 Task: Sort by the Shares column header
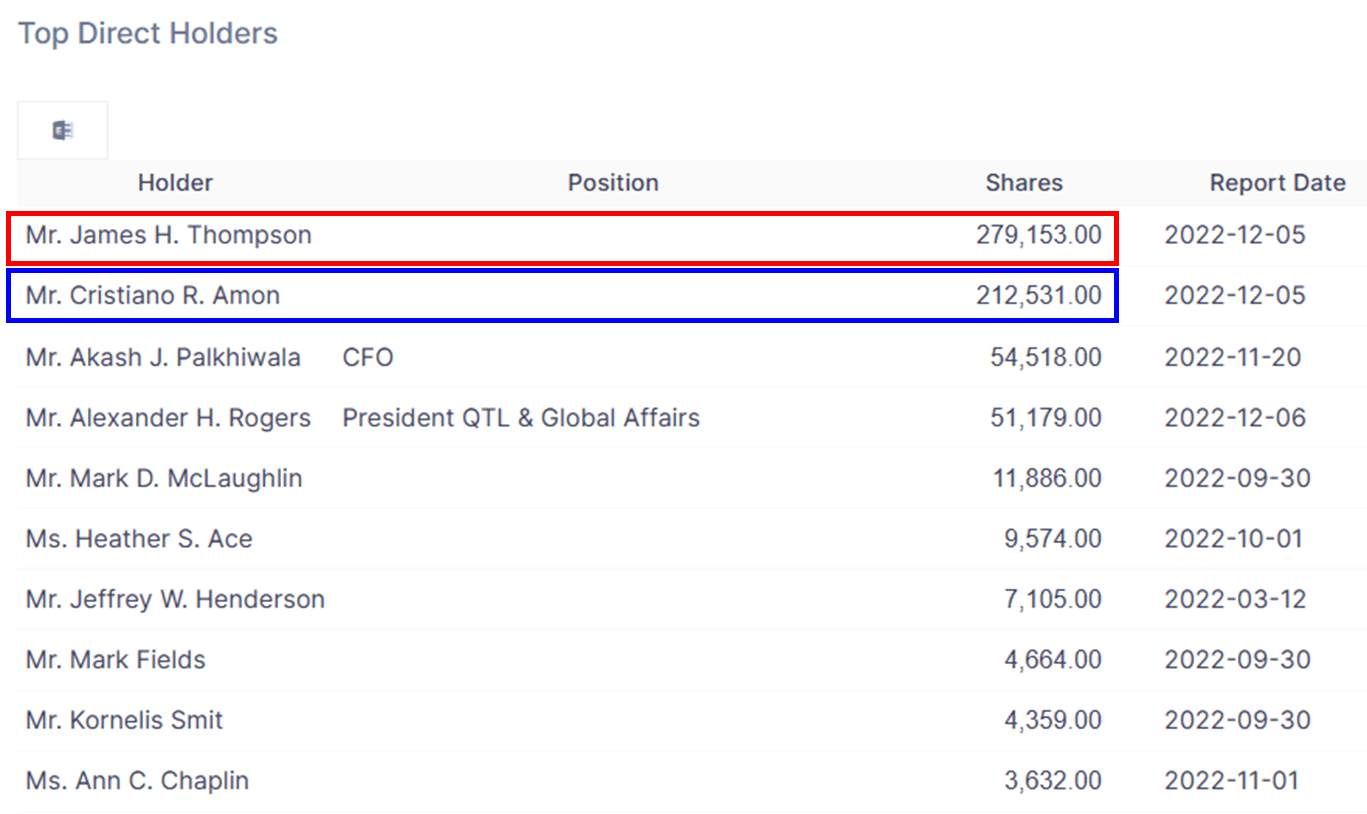point(1024,183)
